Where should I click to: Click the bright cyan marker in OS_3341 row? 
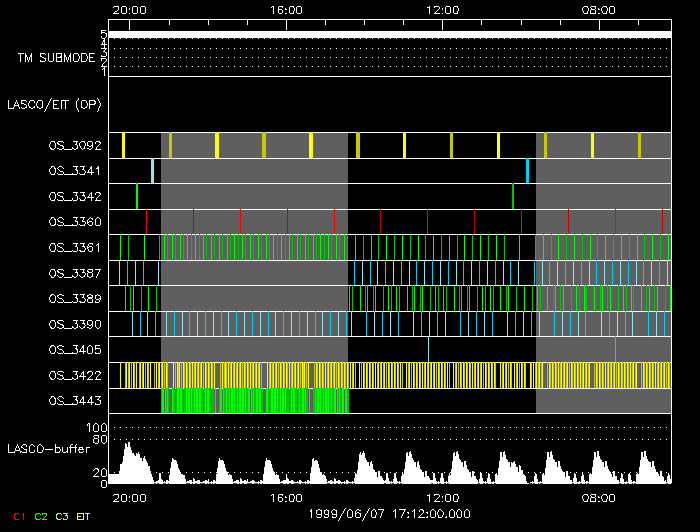(527, 170)
